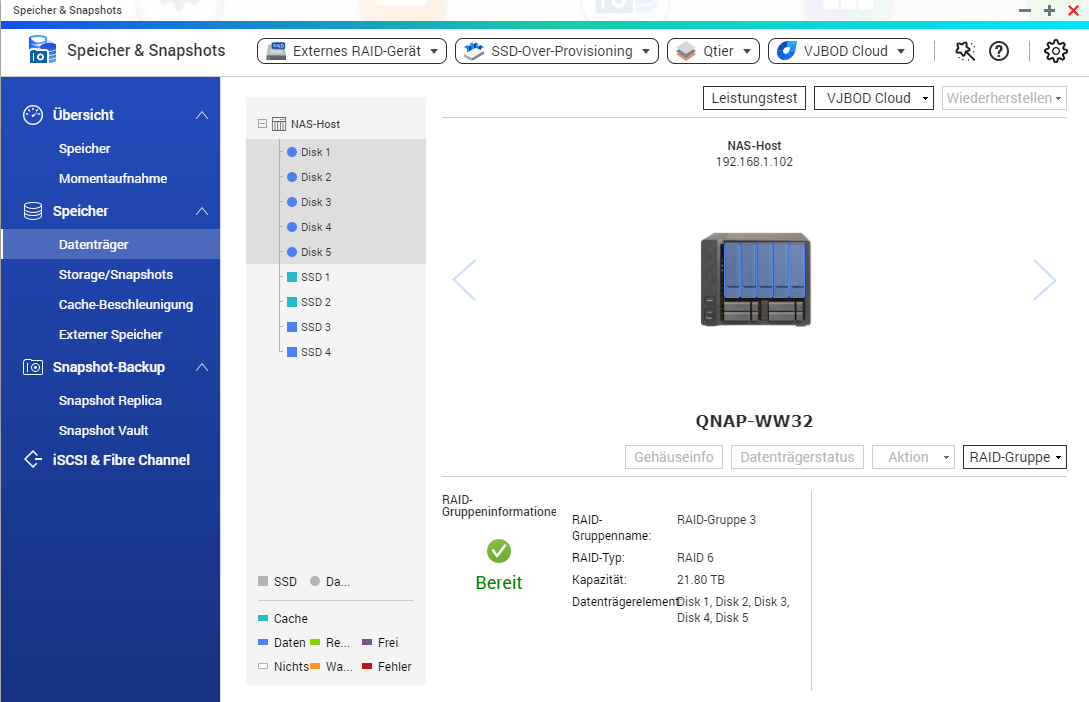
Task: Click the RAID 6 type value
Action: click(695, 558)
